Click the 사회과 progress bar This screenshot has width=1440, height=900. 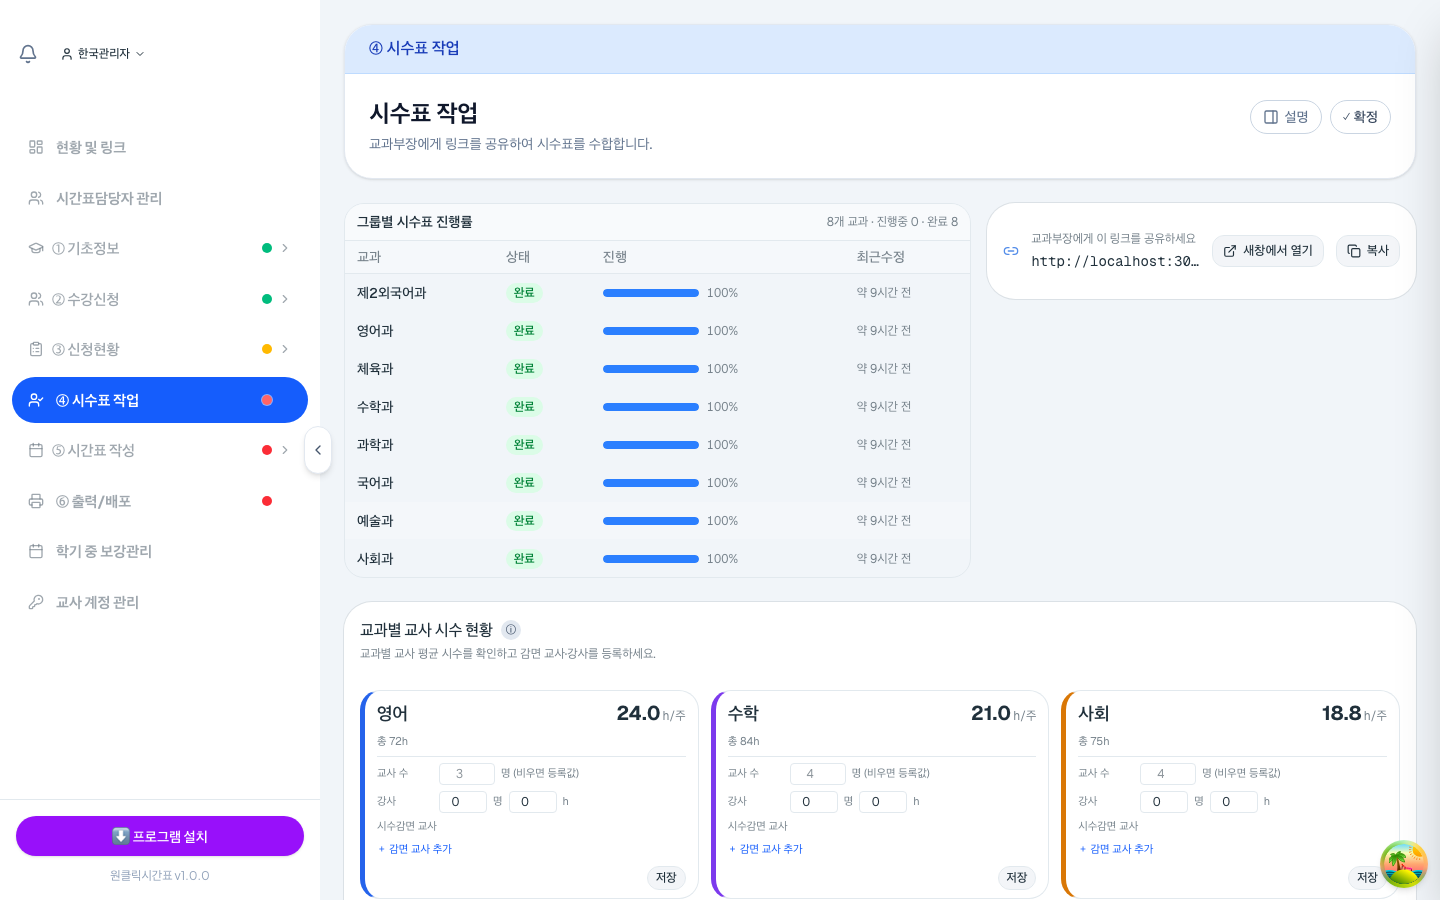point(651,559)
